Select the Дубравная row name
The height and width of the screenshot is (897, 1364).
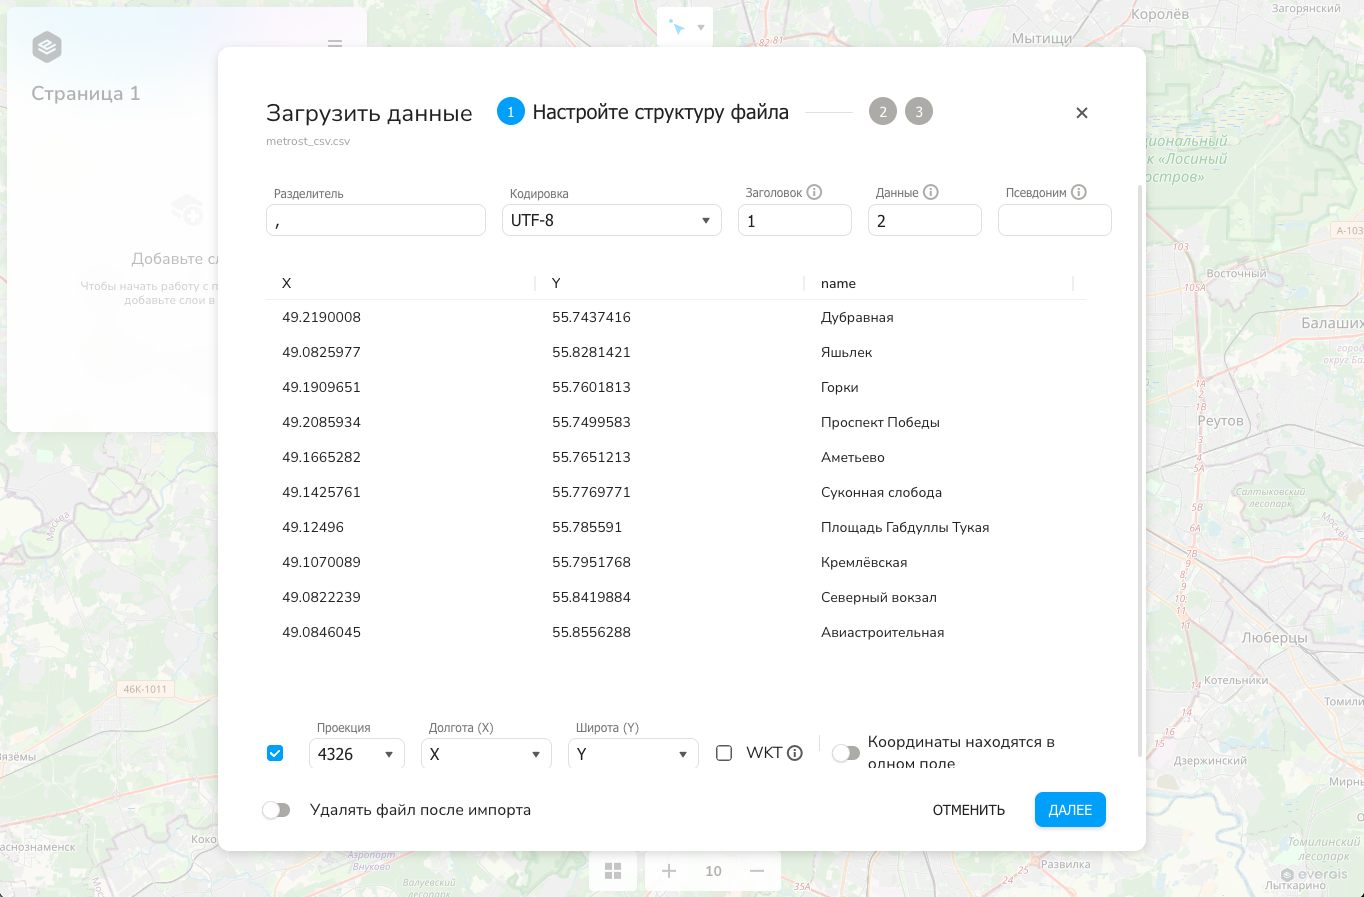(857, 317)
